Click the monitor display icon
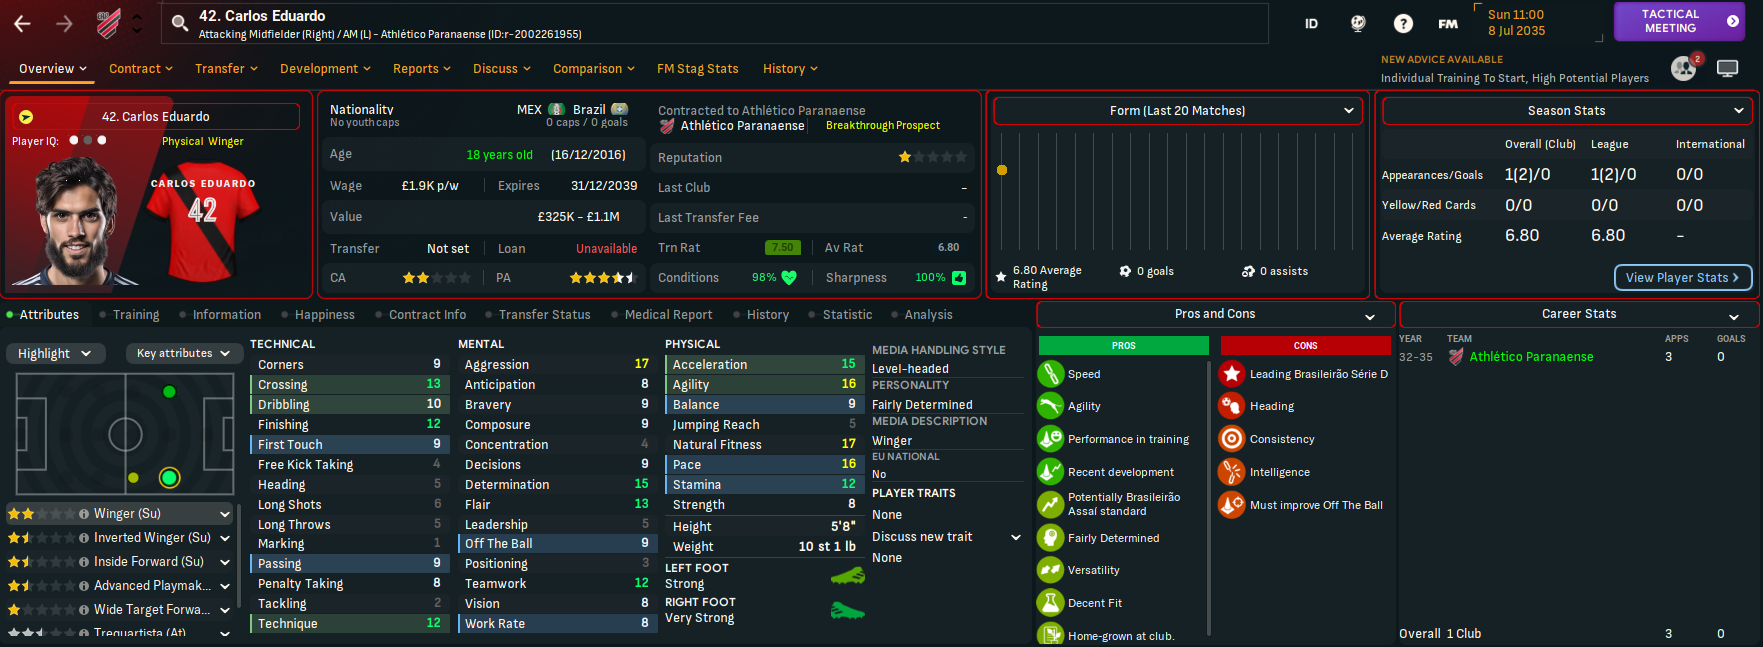Image resolution: width=1763 pixels, height=647 pixels. pyautogui.click(x=1727, y=68)
